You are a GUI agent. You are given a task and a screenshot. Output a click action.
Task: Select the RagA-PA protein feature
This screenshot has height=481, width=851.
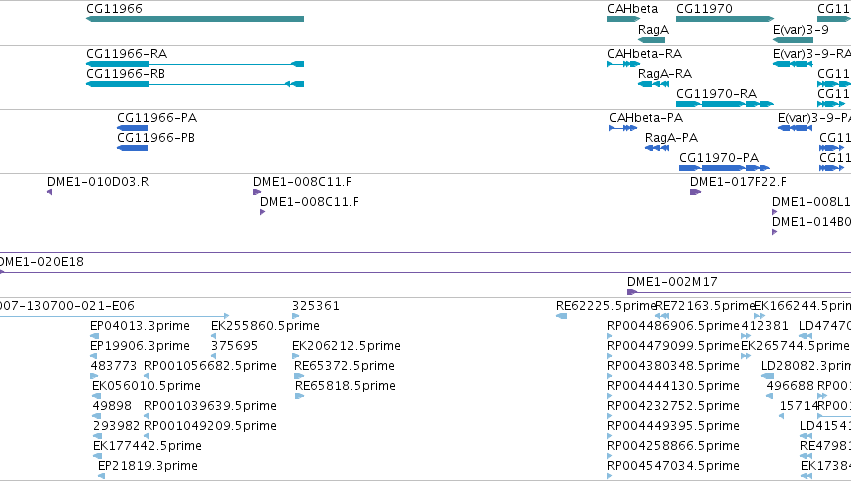click(657, 148)
